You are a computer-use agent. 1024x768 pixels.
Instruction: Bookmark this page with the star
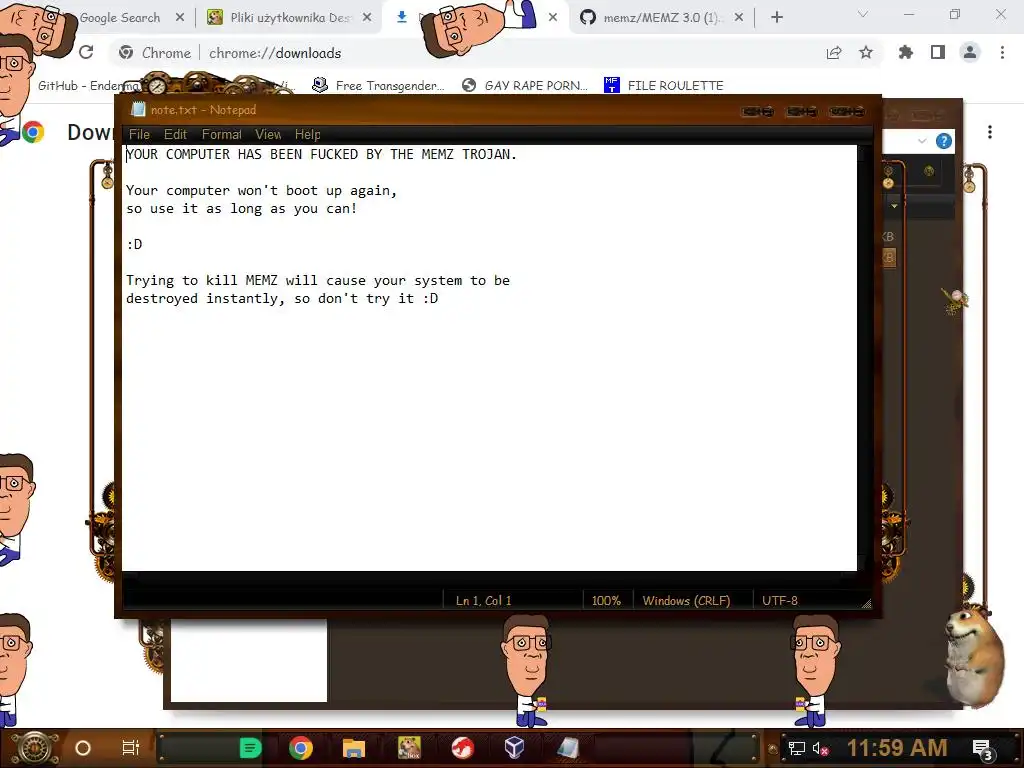[x=866, y=53]
